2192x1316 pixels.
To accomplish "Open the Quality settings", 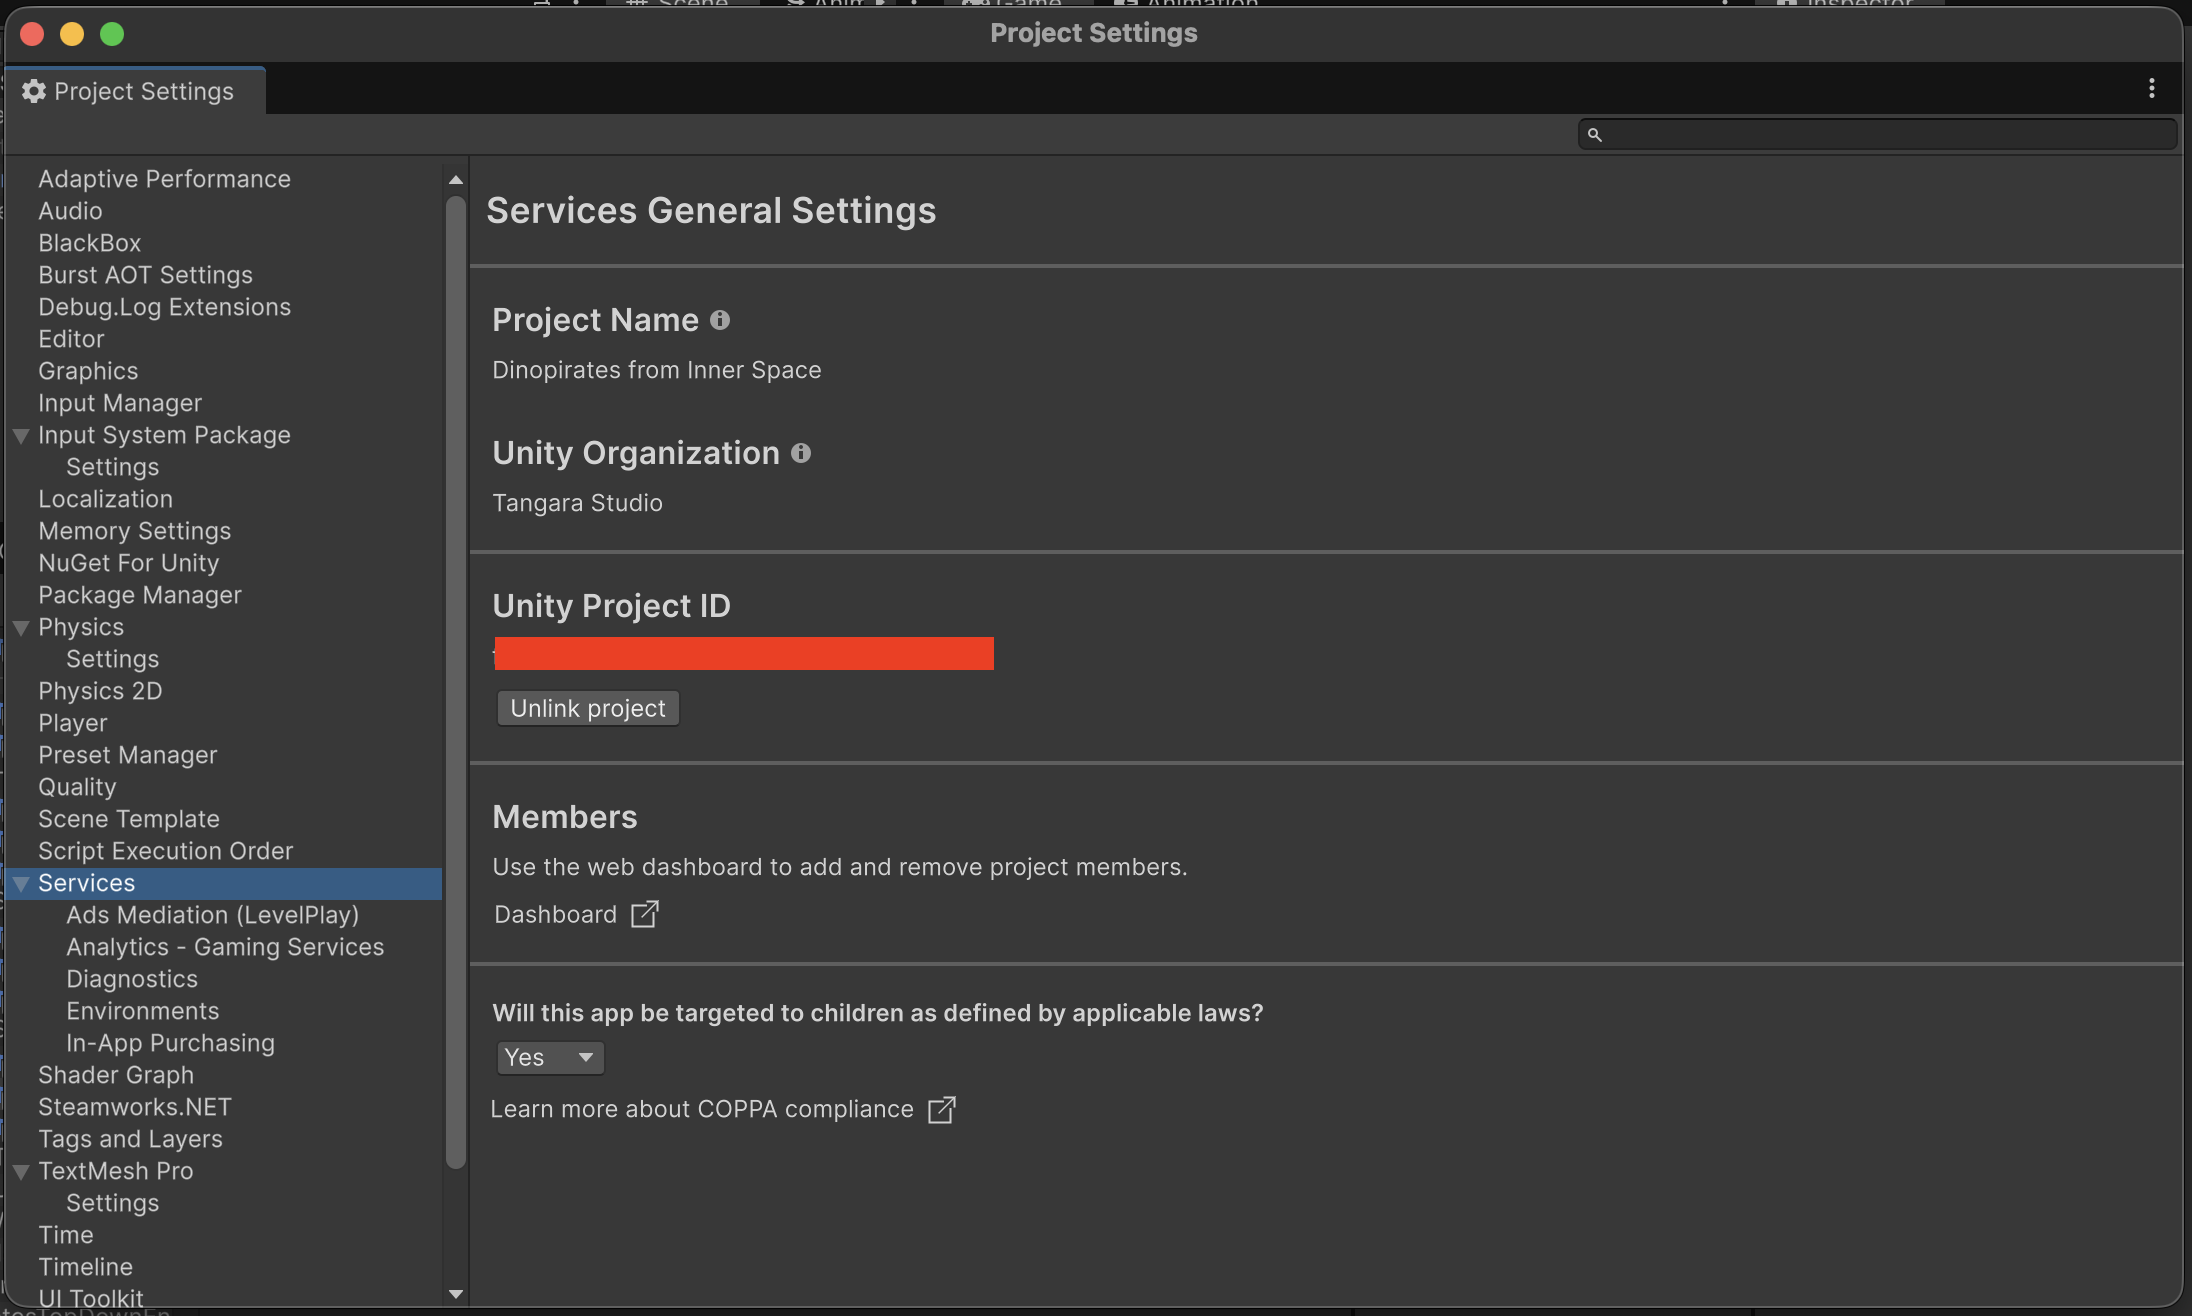I will tap(77, 787).
